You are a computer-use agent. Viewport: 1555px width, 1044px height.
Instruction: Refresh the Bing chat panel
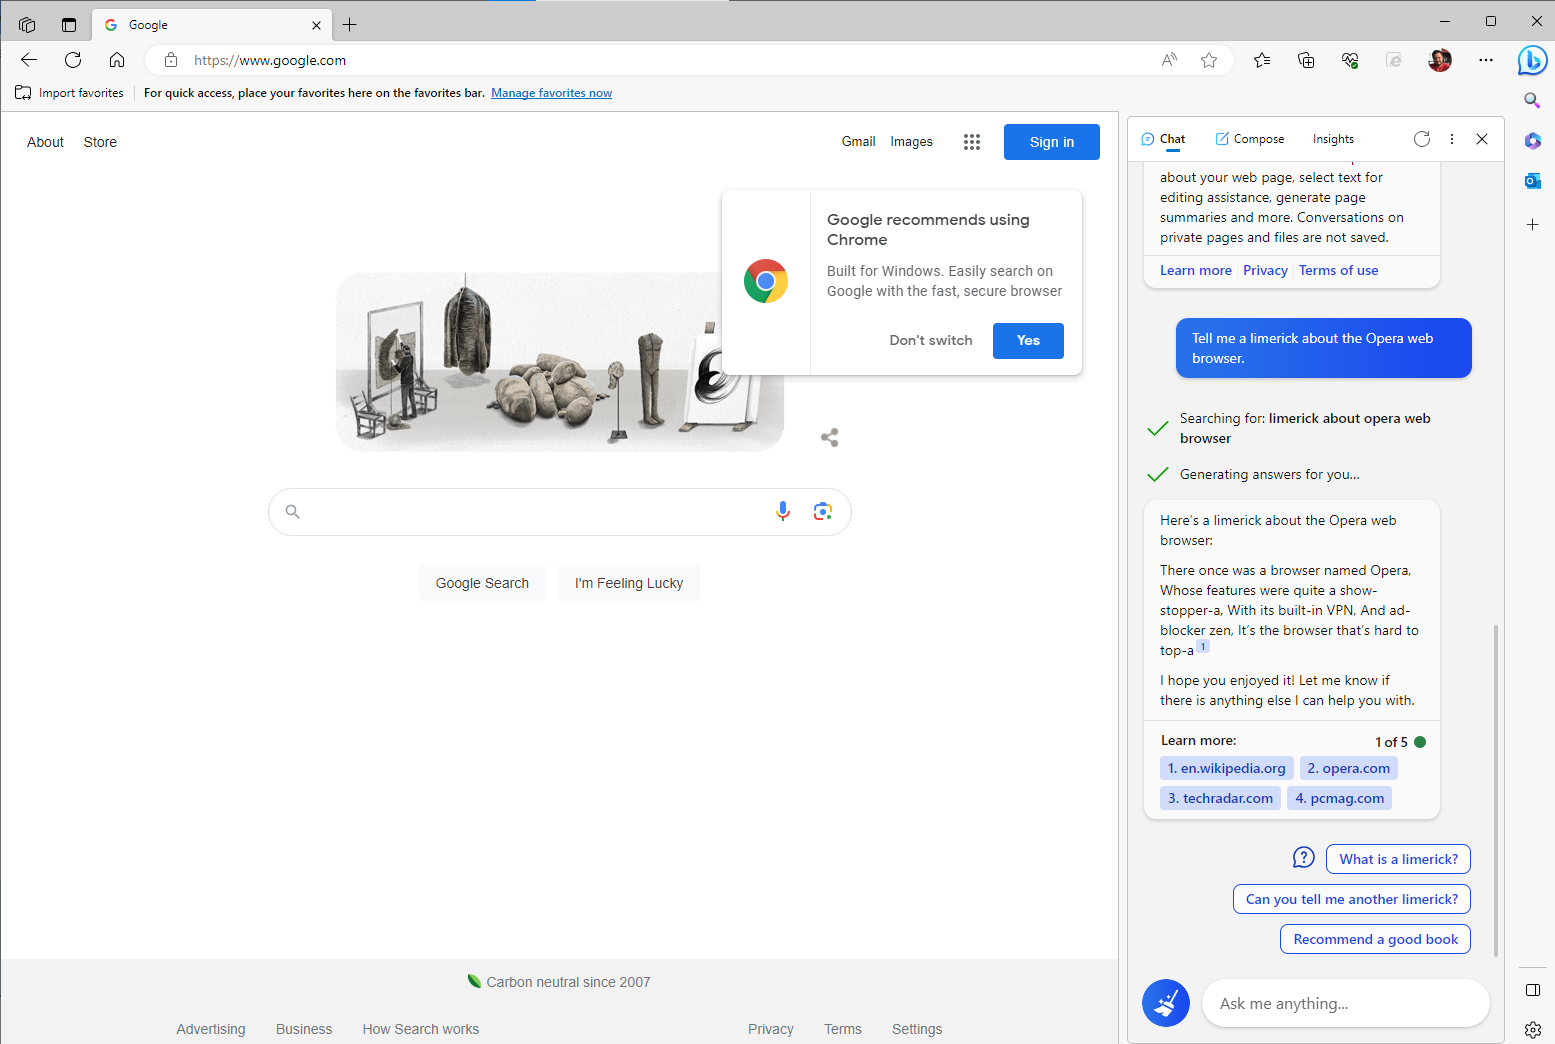pos(1422,139)
